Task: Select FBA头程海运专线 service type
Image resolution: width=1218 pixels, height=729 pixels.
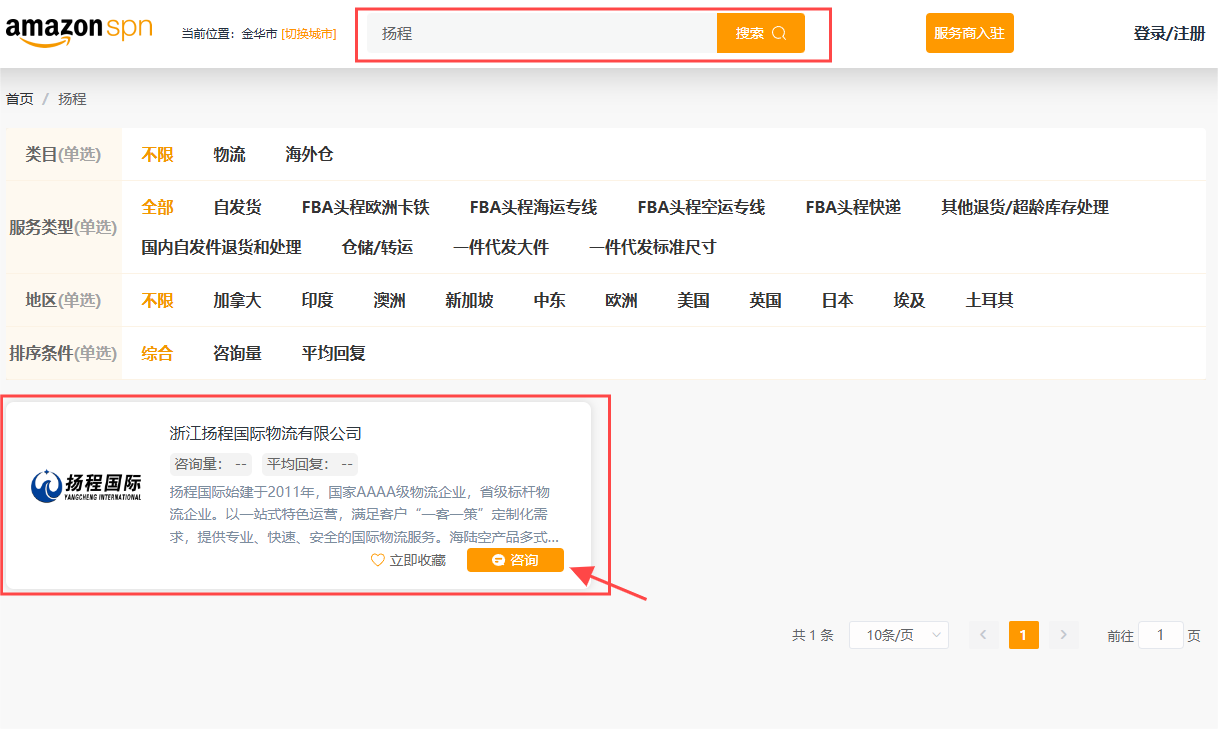Action: 533,207
